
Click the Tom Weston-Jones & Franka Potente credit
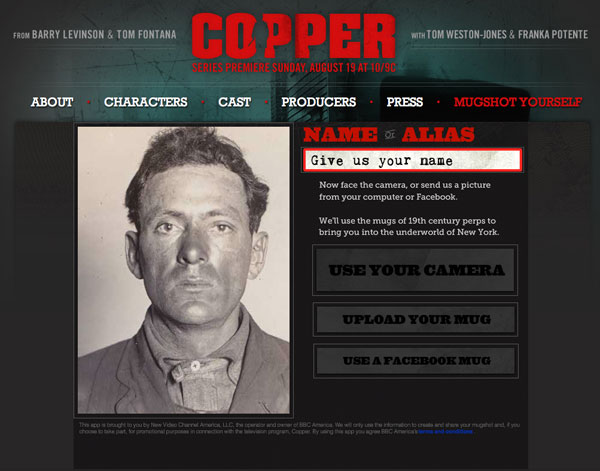click(x=499, y=35)
